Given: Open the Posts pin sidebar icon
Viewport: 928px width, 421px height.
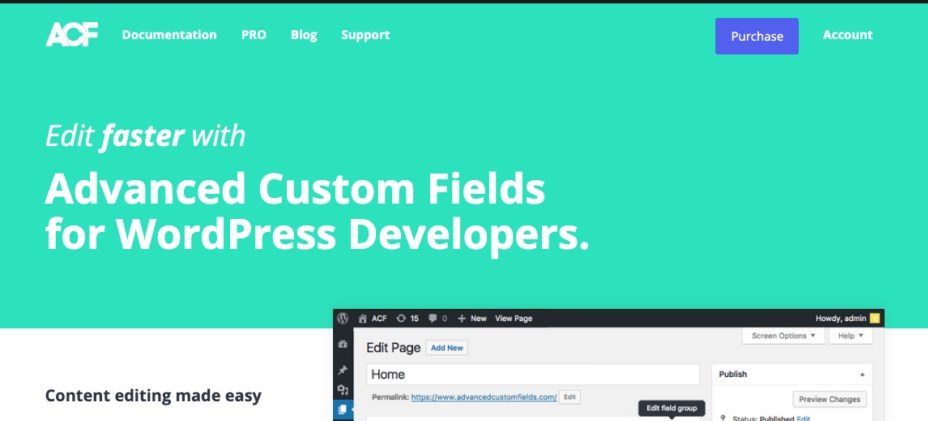Looking at the screenshot, I should (x=342, y=370).
